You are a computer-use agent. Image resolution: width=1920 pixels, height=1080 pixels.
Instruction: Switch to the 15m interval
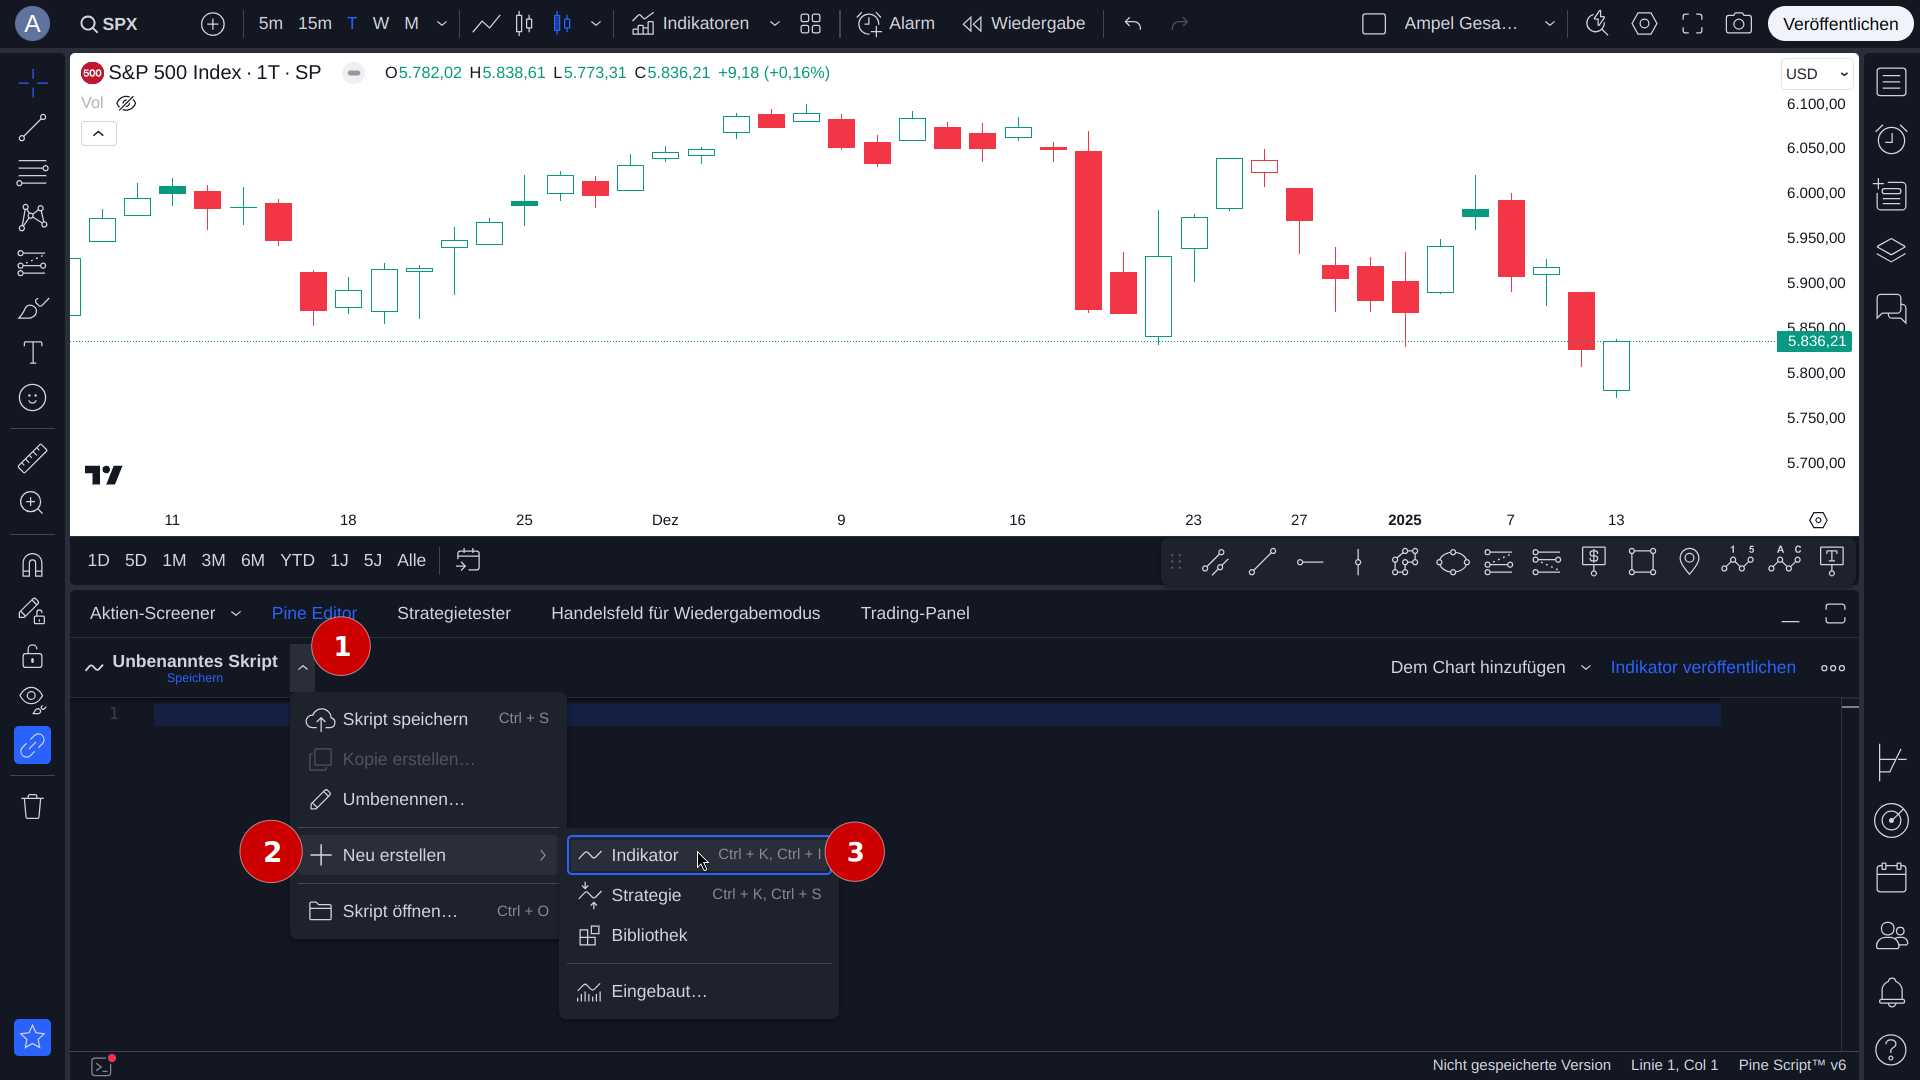tap(315, 24)
